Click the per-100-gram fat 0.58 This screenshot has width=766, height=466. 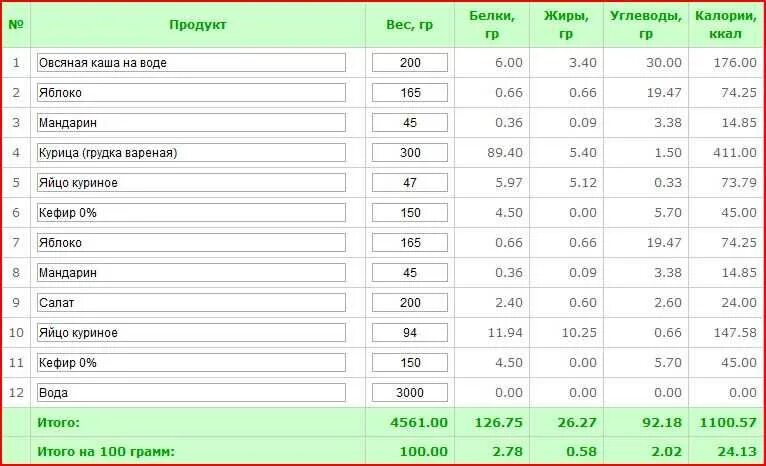(581, 452)
